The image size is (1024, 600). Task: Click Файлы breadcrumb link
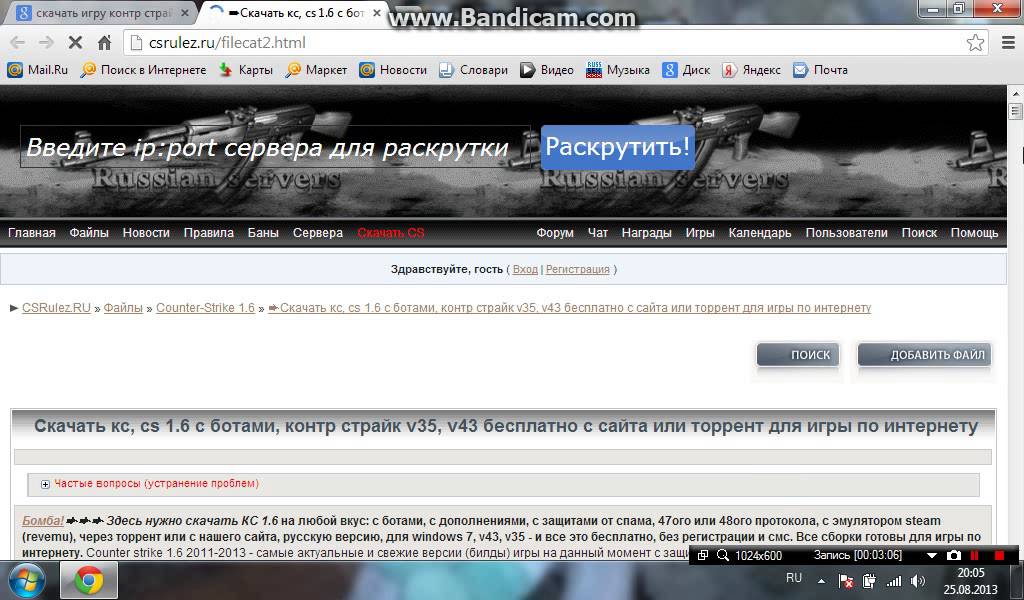click(123, 308)
